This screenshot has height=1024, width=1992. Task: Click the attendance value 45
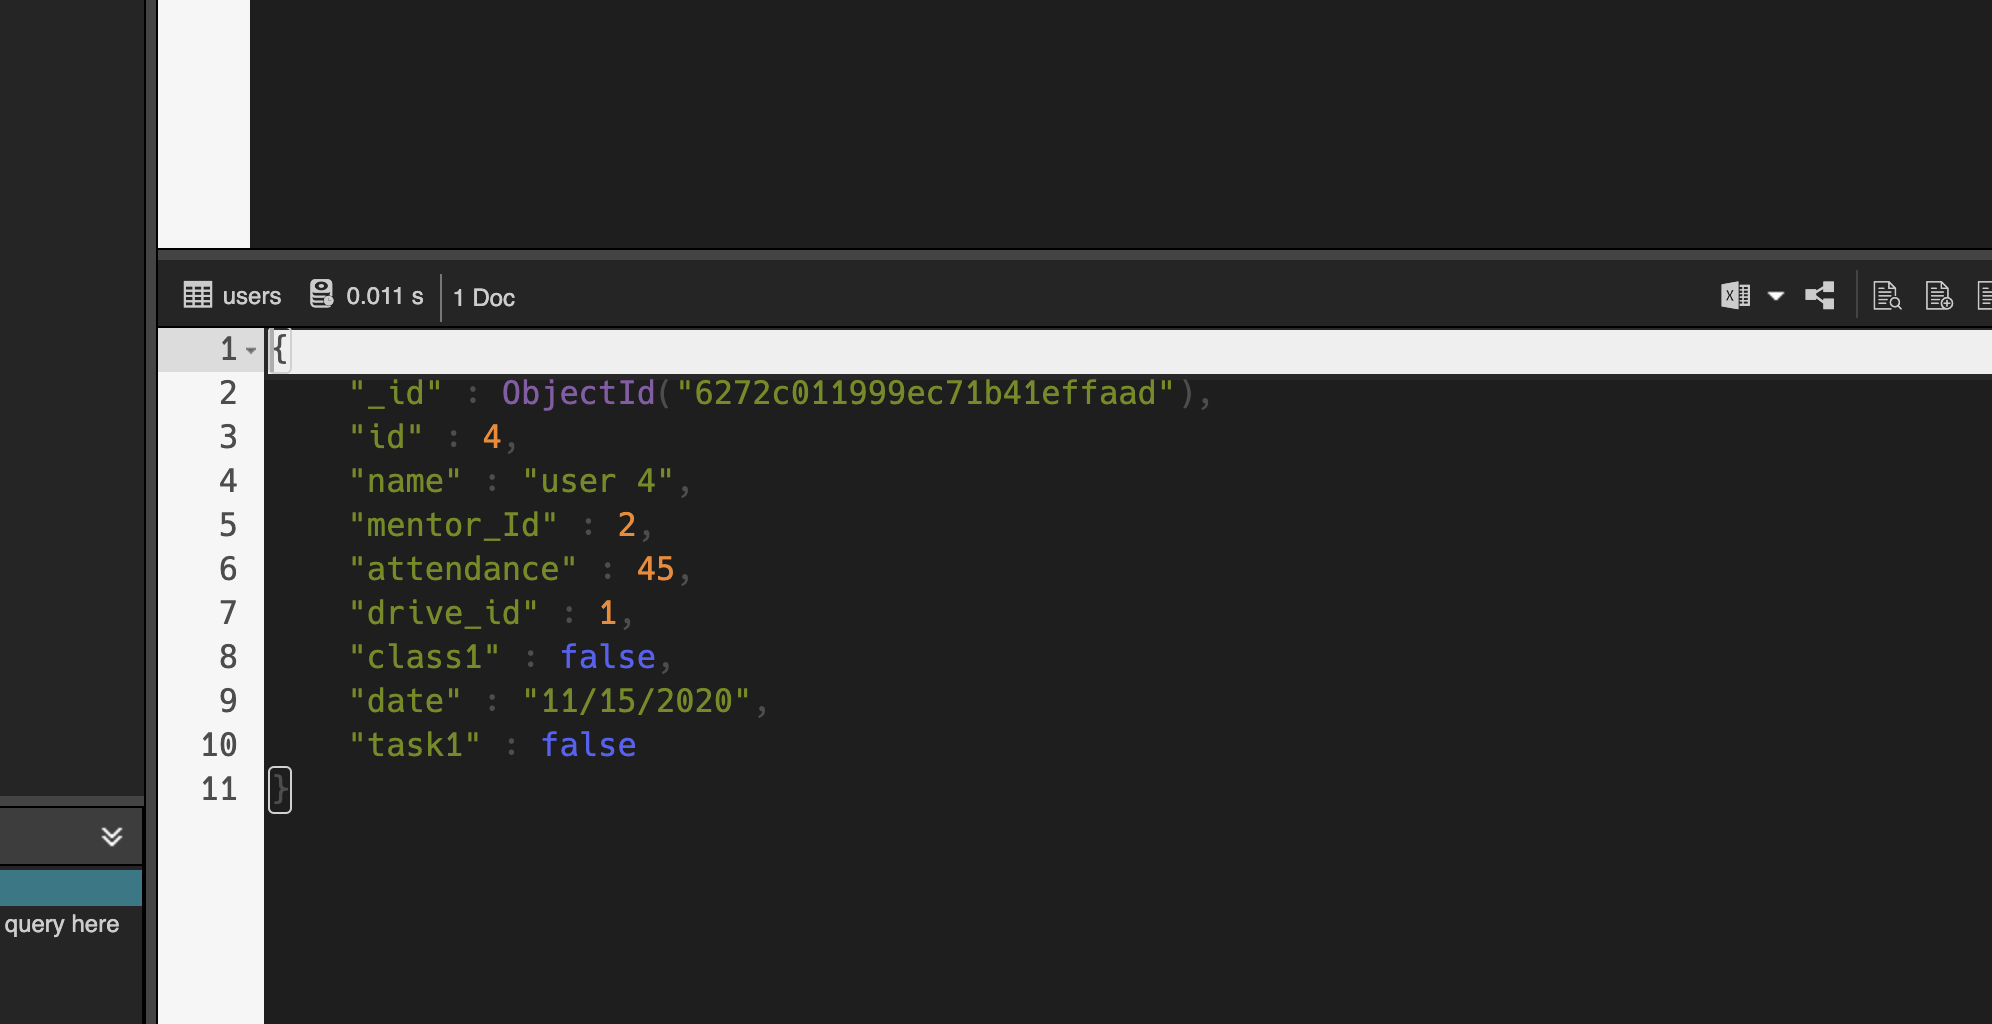656,569
